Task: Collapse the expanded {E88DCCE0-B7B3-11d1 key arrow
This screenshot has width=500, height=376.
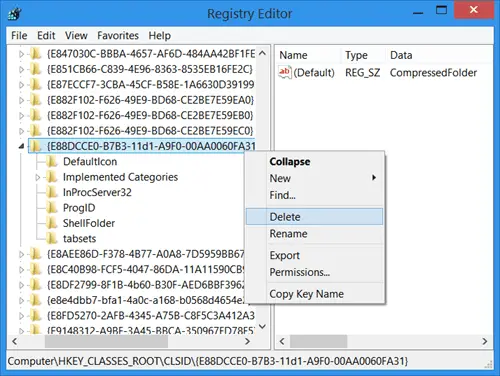Action: click(22, 146)
